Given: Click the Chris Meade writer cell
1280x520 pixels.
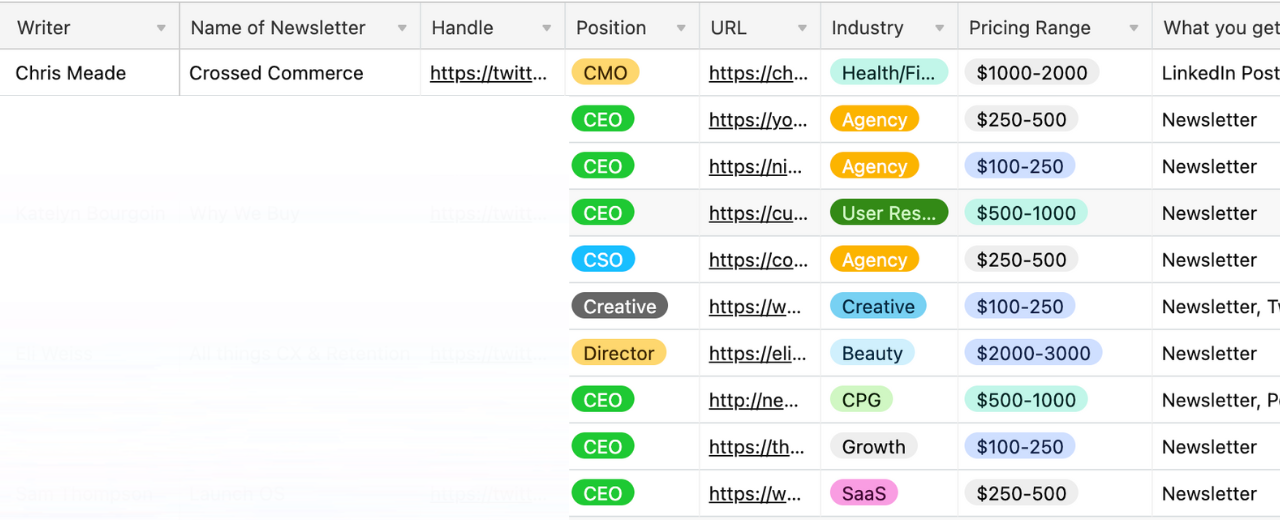Looking at the screenshot, I should click(71, 73).
